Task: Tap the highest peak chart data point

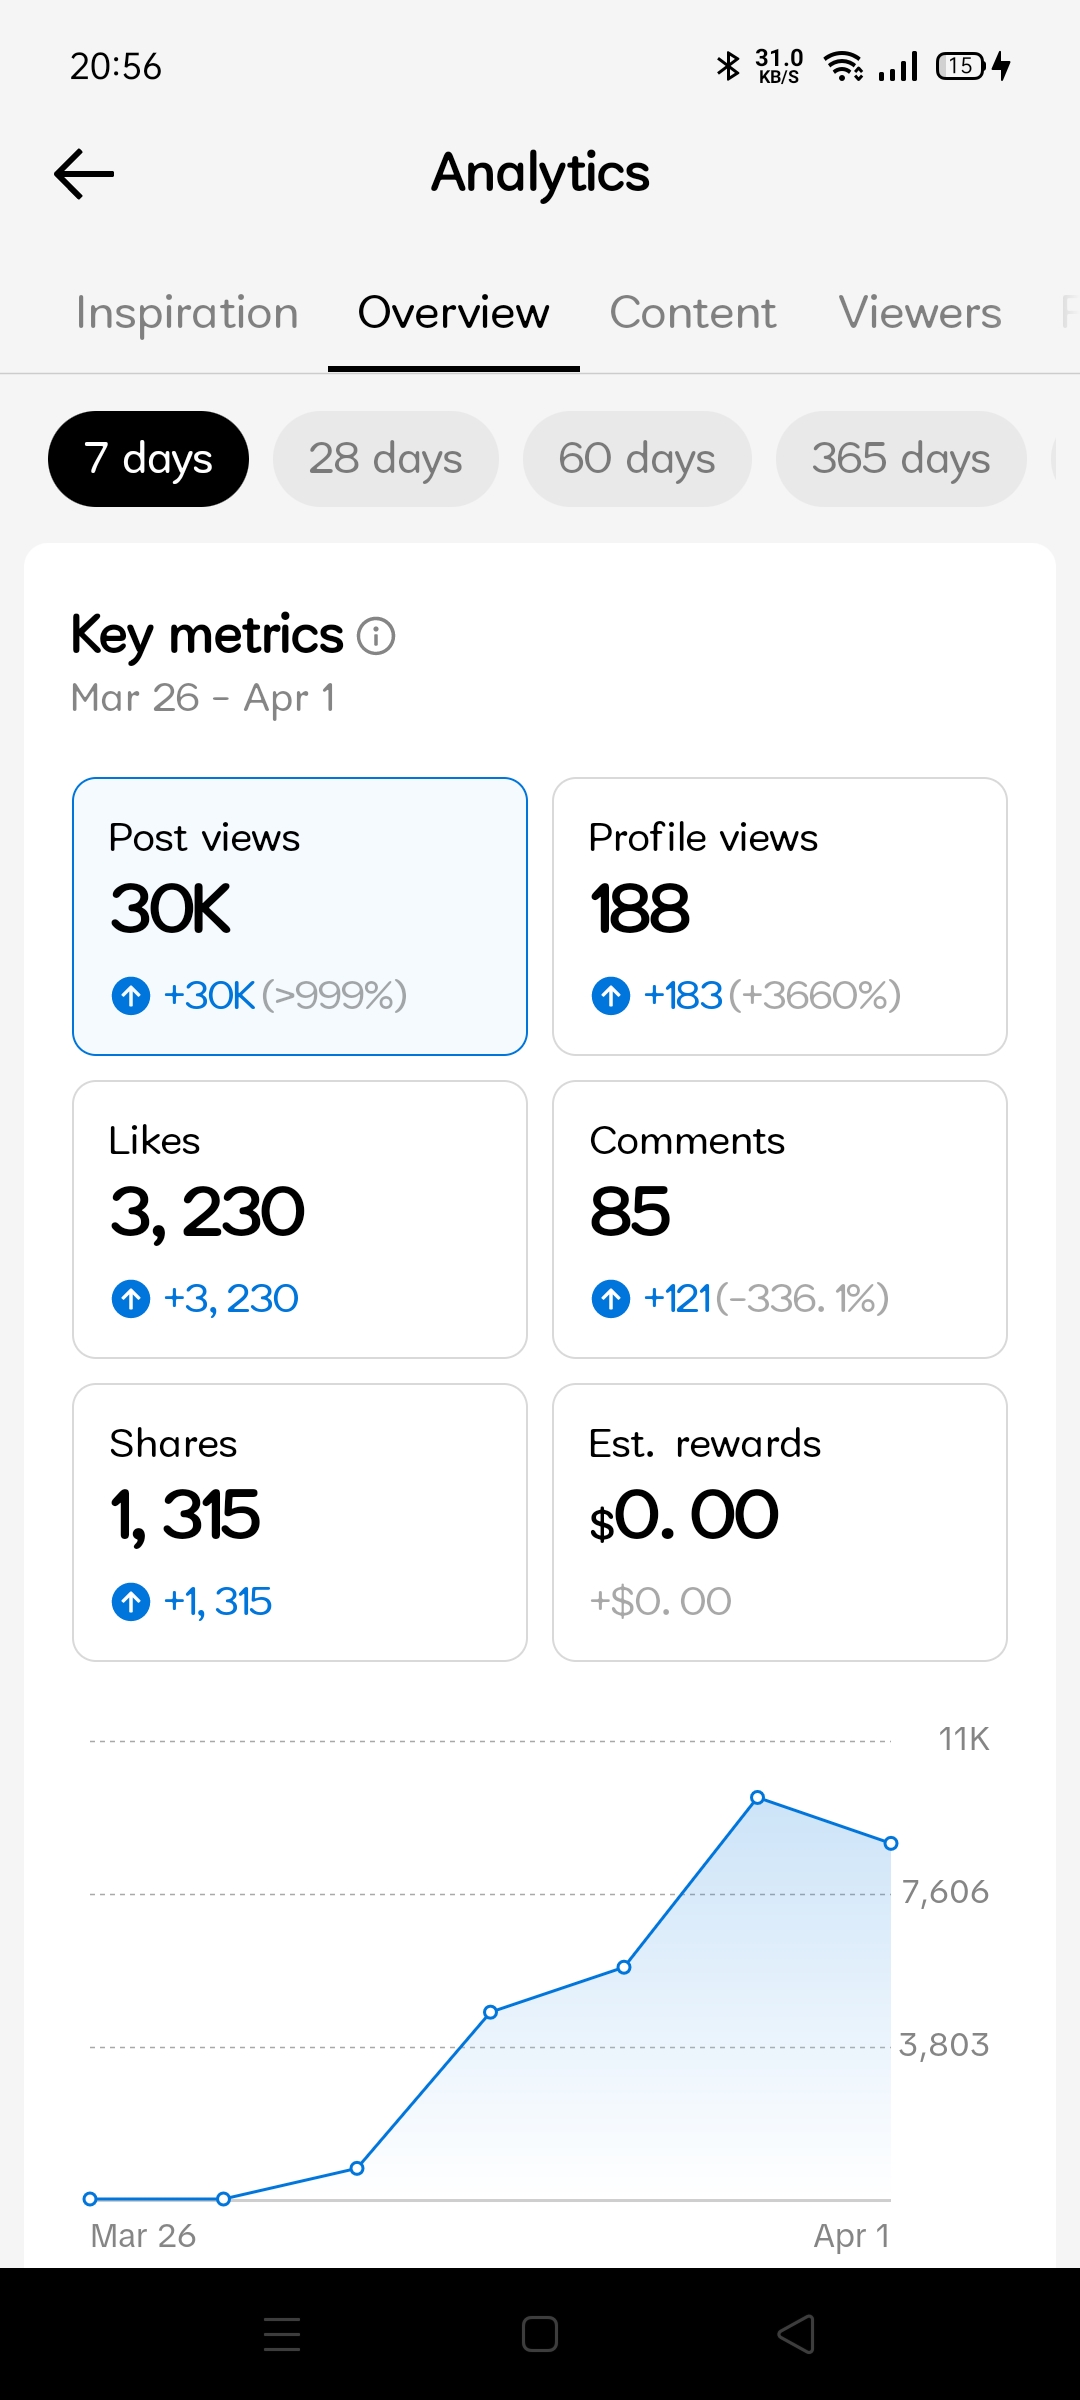Action: (x=758, y=1798)
